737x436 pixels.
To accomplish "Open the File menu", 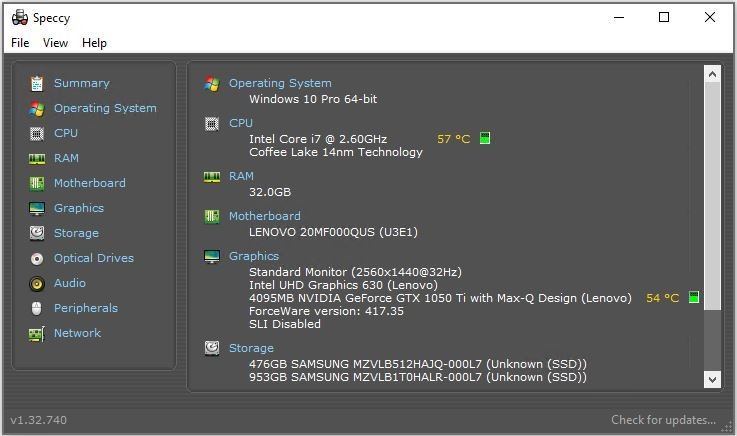I will tap(20, 43).
